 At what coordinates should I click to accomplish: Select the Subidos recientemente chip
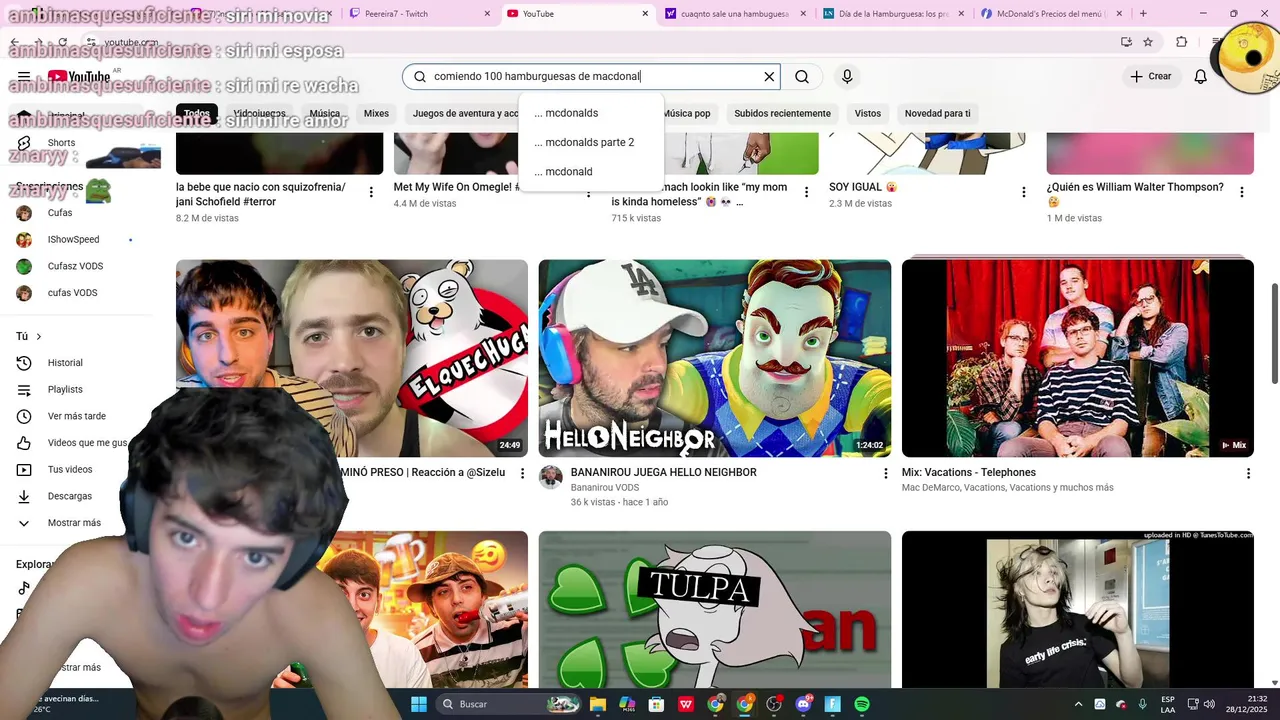782,114
